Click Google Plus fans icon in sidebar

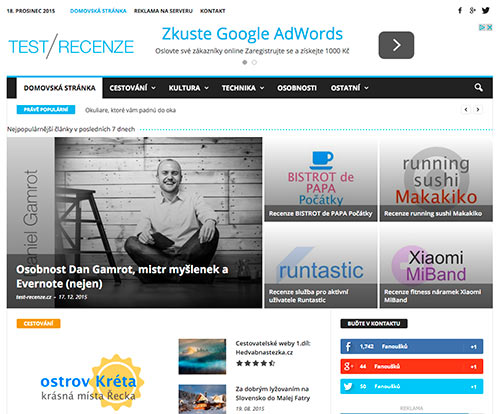pyautogui.click(x=348, y=367)
